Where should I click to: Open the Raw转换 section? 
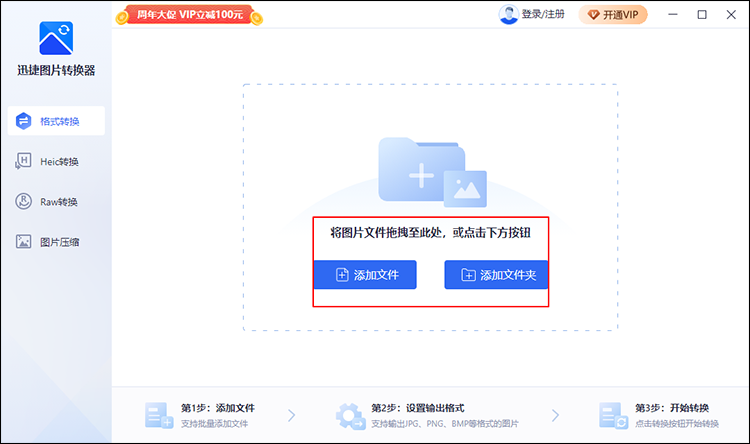click(x=59, y=202)
